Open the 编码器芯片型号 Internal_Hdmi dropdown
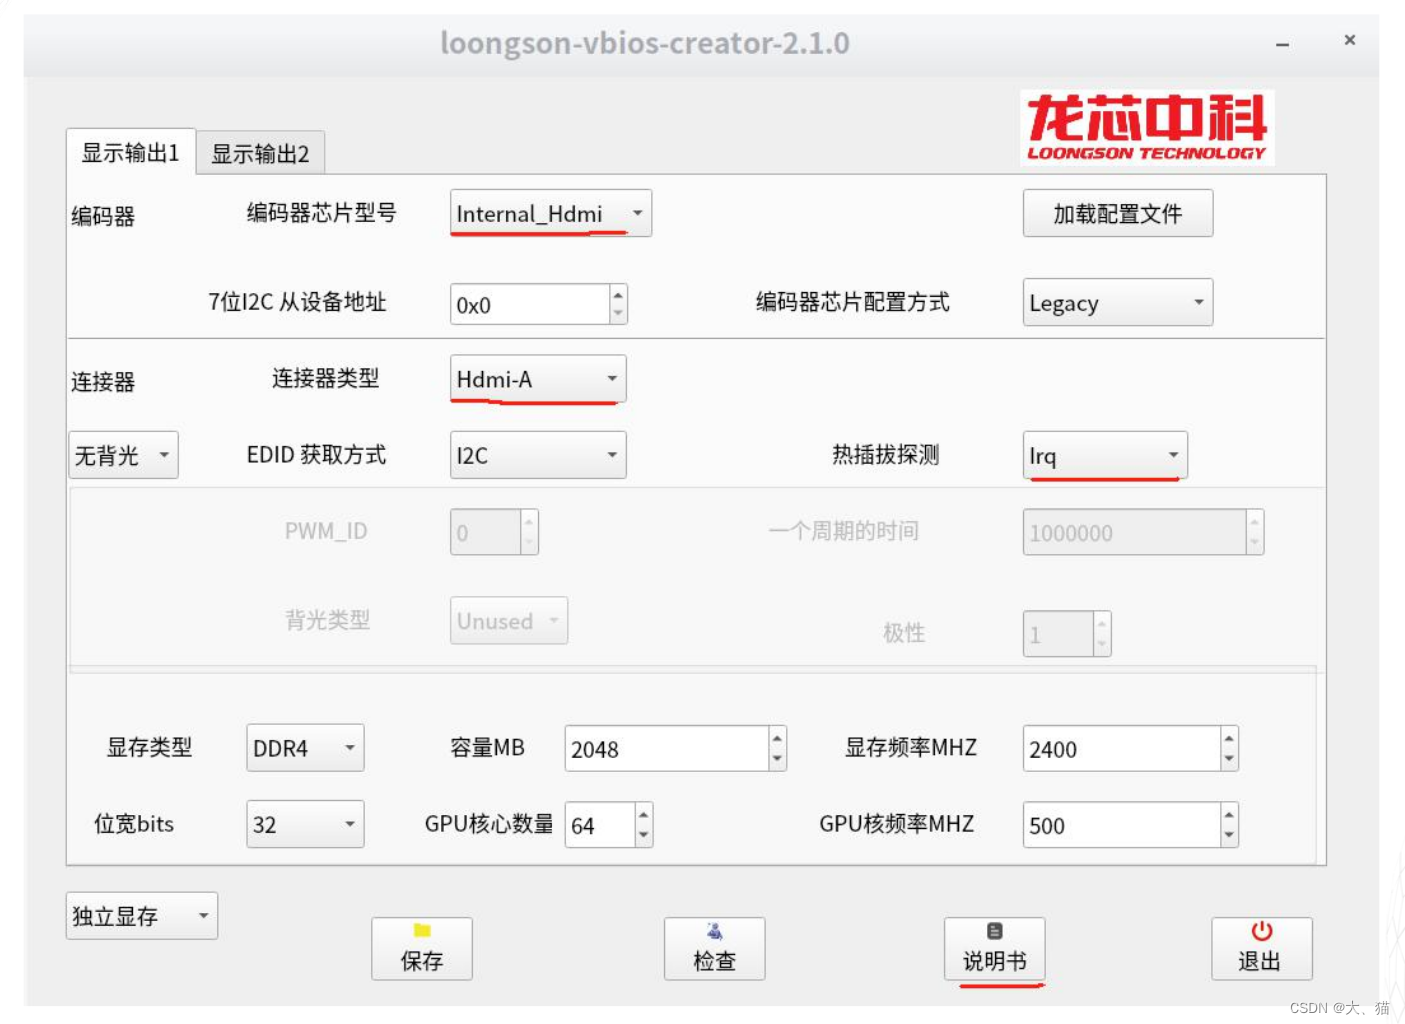Screen dimensions: 1405x1024 point(549,213)
